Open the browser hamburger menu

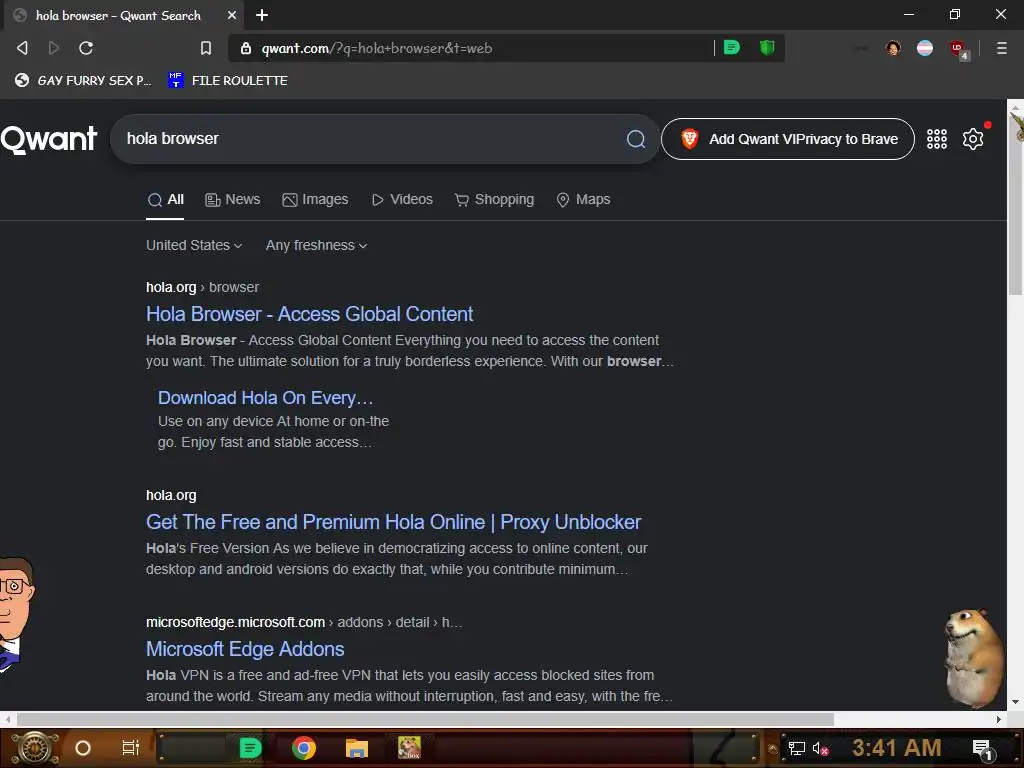[x=1001, y=48]
